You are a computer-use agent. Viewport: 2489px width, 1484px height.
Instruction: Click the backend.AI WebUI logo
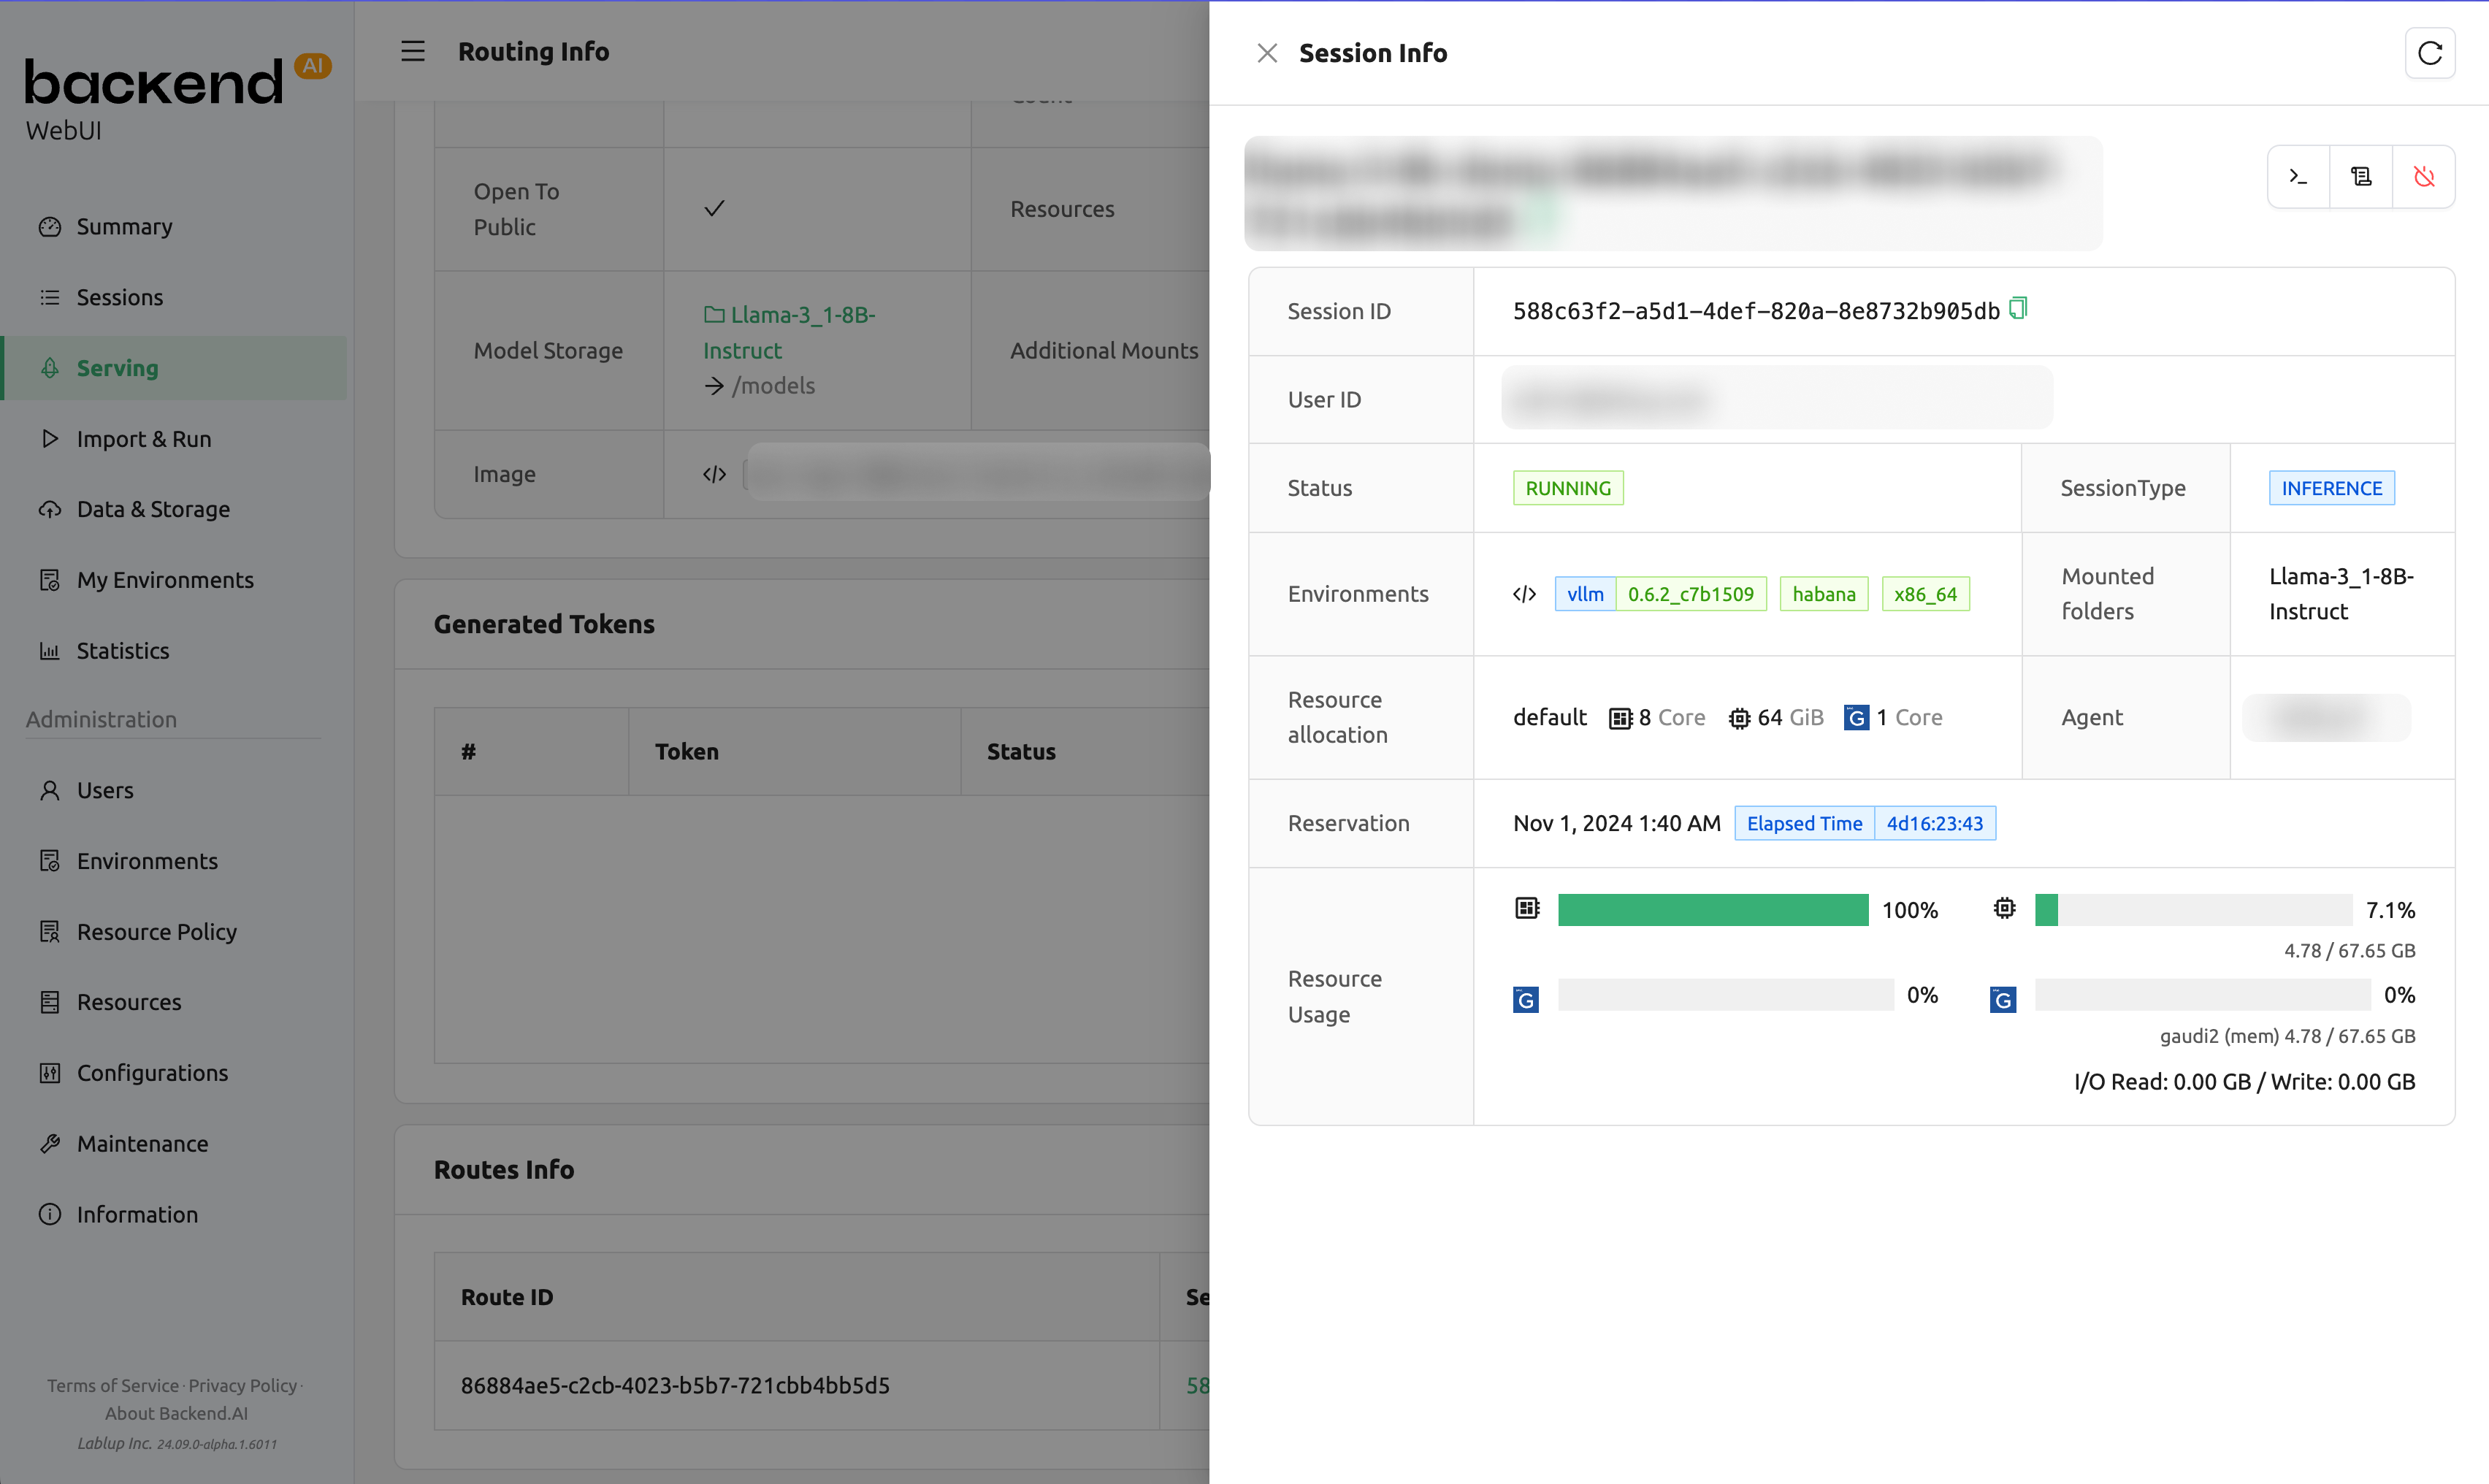(x=177, y=97)
